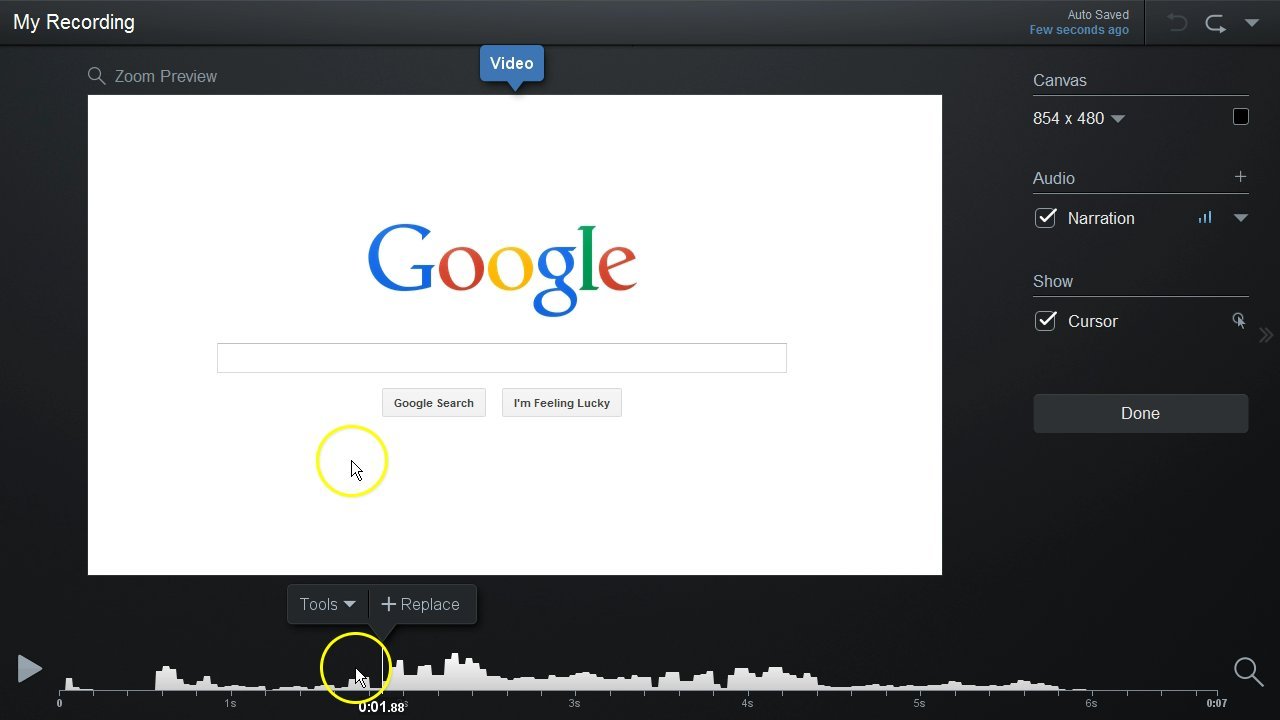Open the Tools dropdown menu
The width and height of the screenshot is (1280, 720).
(328, 604)
